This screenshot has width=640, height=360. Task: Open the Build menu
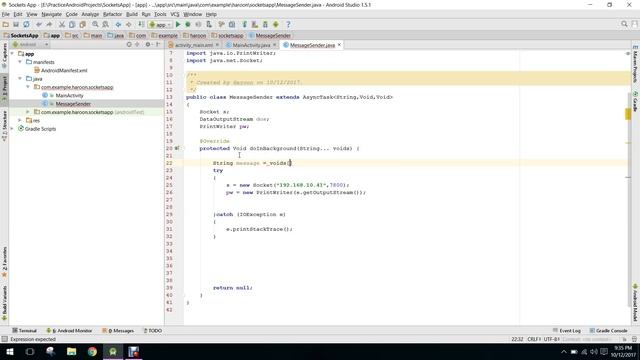131,14
